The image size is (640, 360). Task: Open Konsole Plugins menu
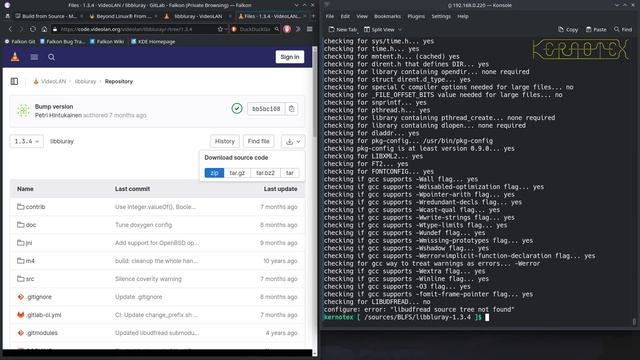click(416, 16)
